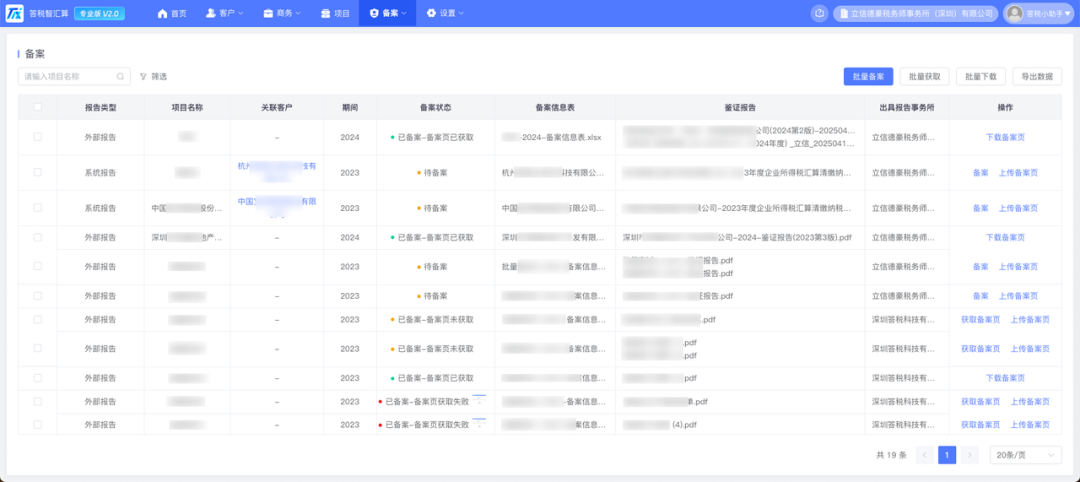Open the help icon in top bar
Screen dimensions: 1080x482
click(x=819, y=13)
